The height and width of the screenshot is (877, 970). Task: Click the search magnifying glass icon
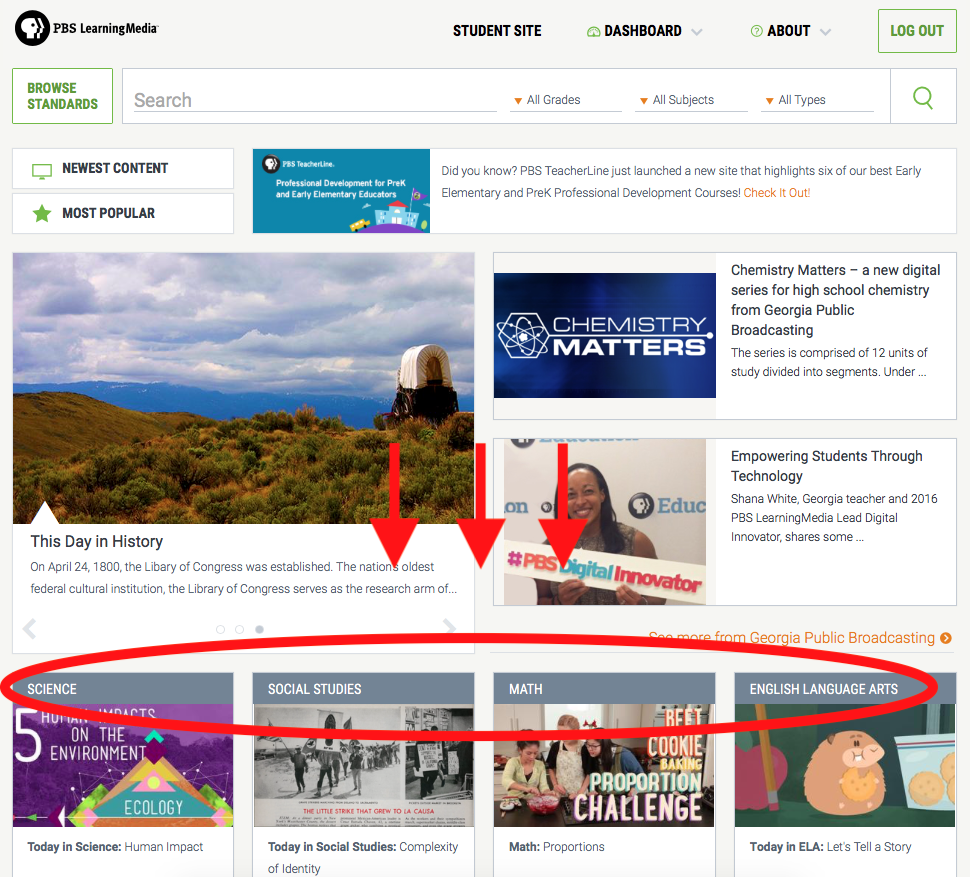pos(923,96)
